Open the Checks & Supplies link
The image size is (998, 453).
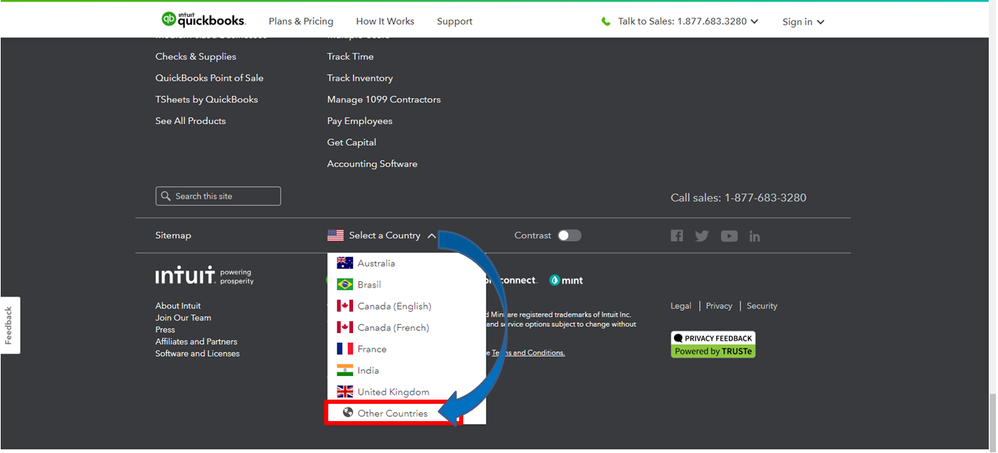[x=195, y=57]
